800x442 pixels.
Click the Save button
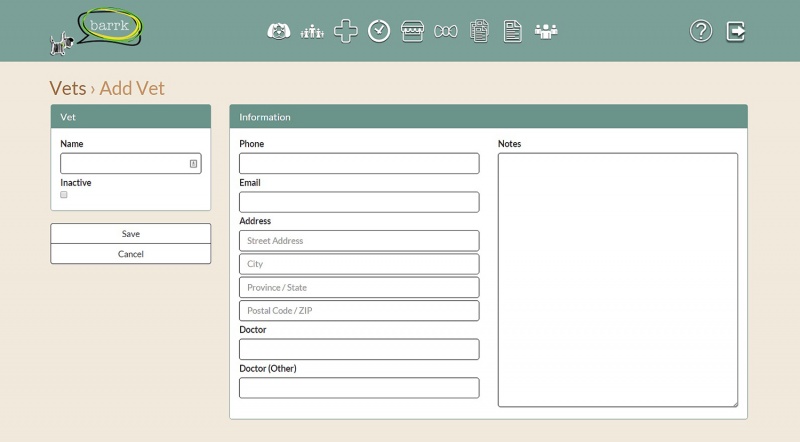pyautogui.click(x=131, y=233)
